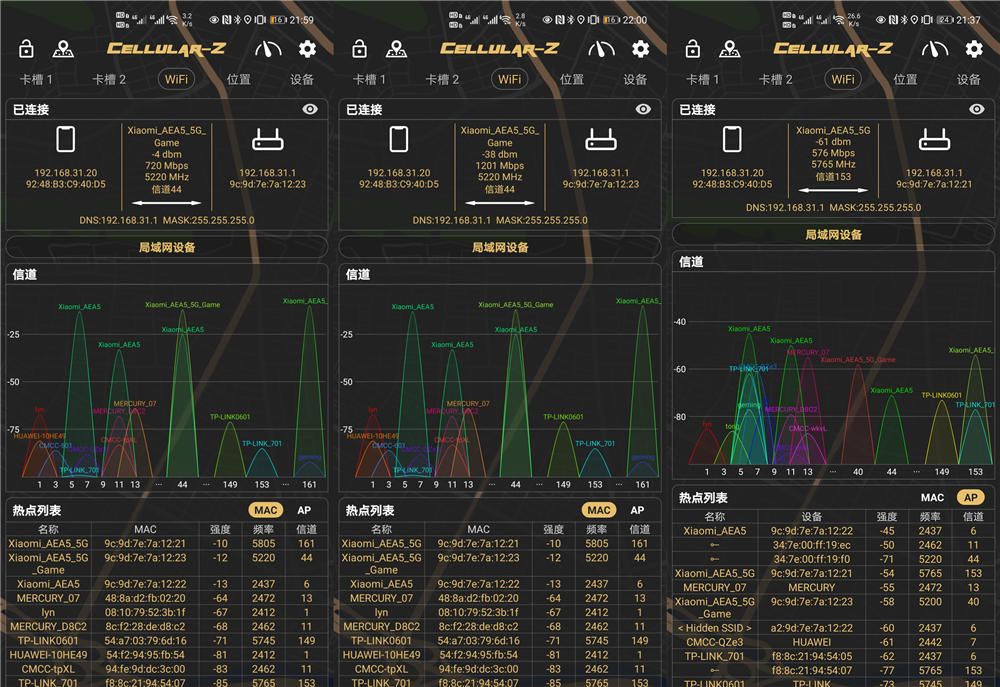Tap the phone device icon in the 22:00 screen
Image resolution: width=1000 pixels, height=687 pixels.
click(399, 139)
